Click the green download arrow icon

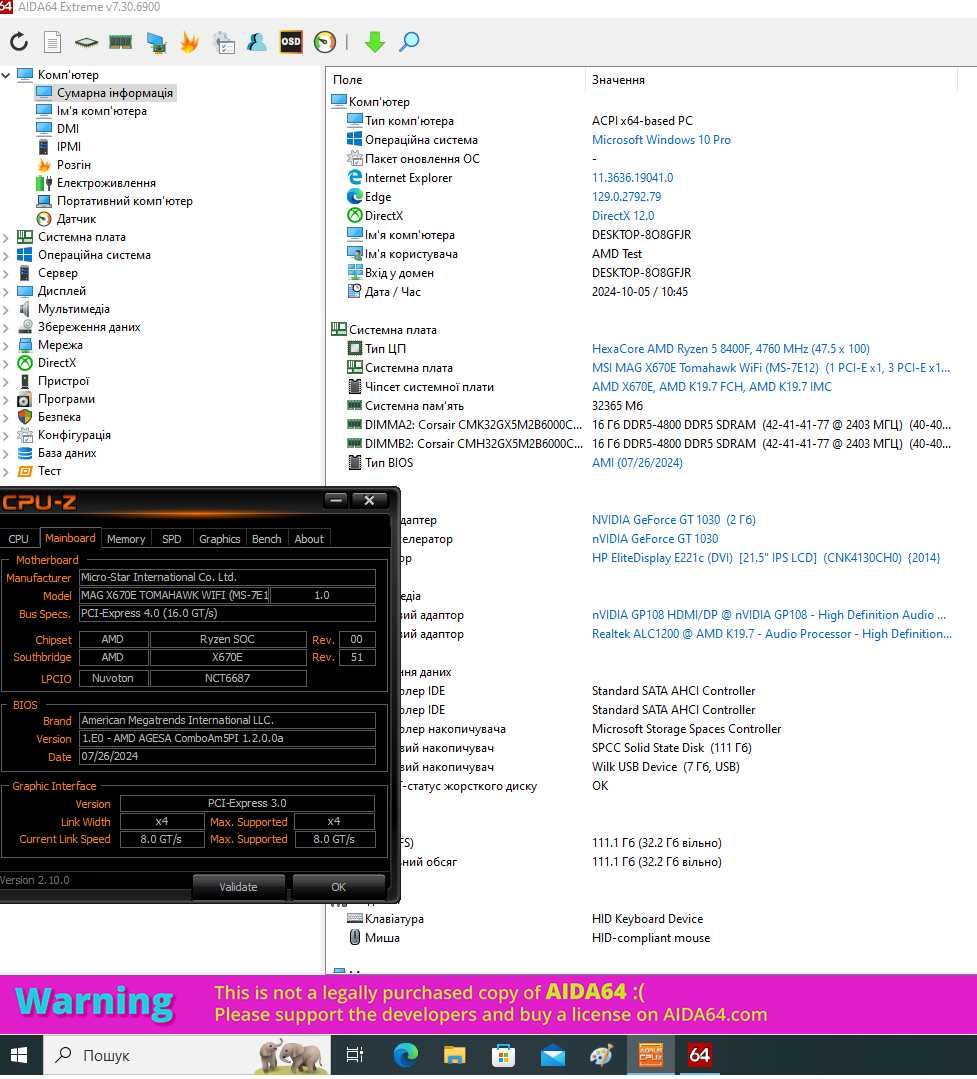(374, 42)
